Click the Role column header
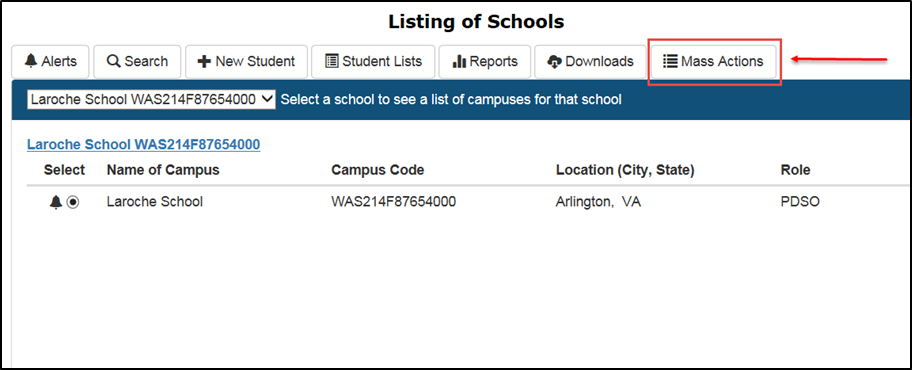This screenshot has height=370, width=912. coord(795,170)
